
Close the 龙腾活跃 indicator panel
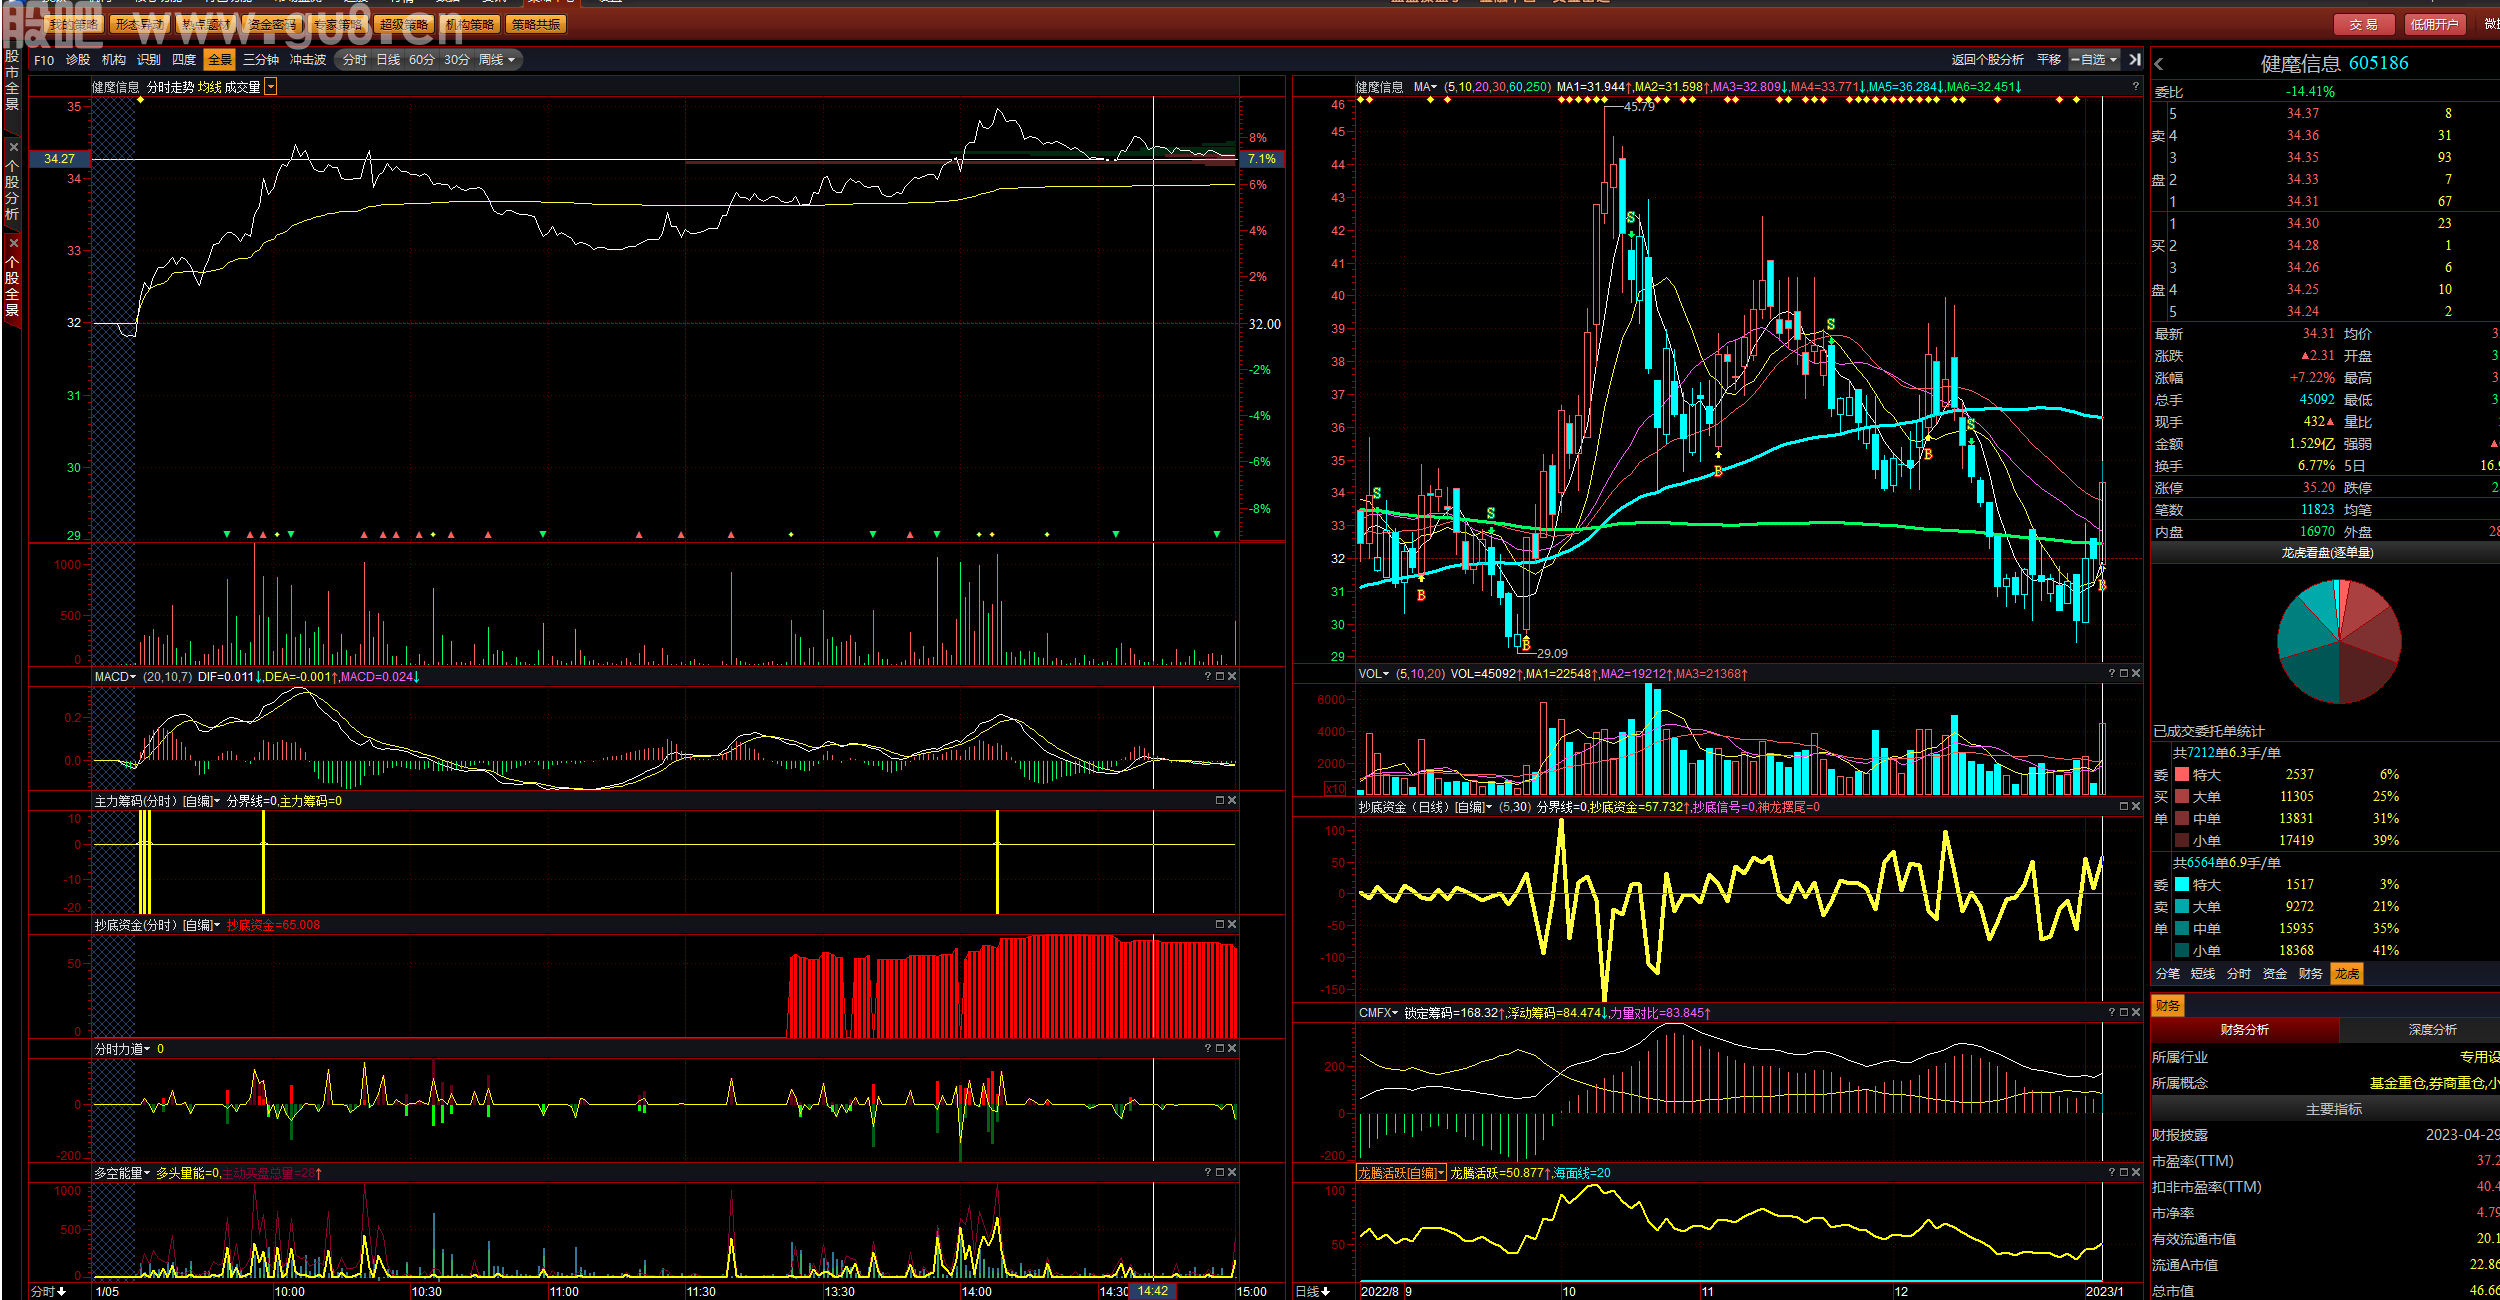[x=2136, y=1173]
